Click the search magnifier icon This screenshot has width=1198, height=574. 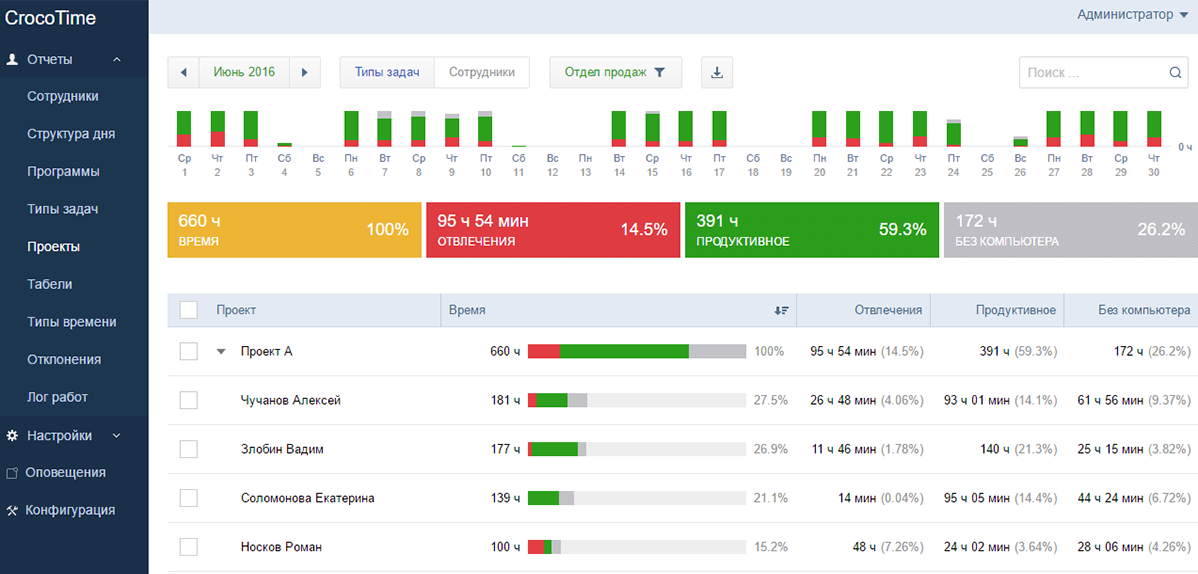click(x=1176, y=73)
